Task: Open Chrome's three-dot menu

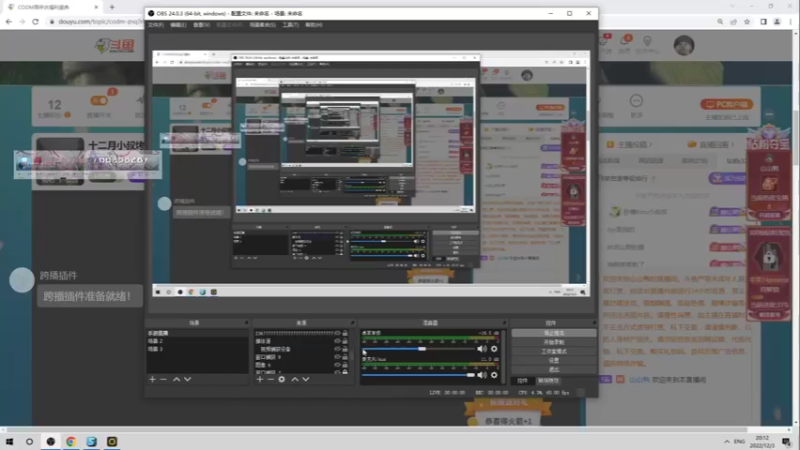Action: coord(791,21)
